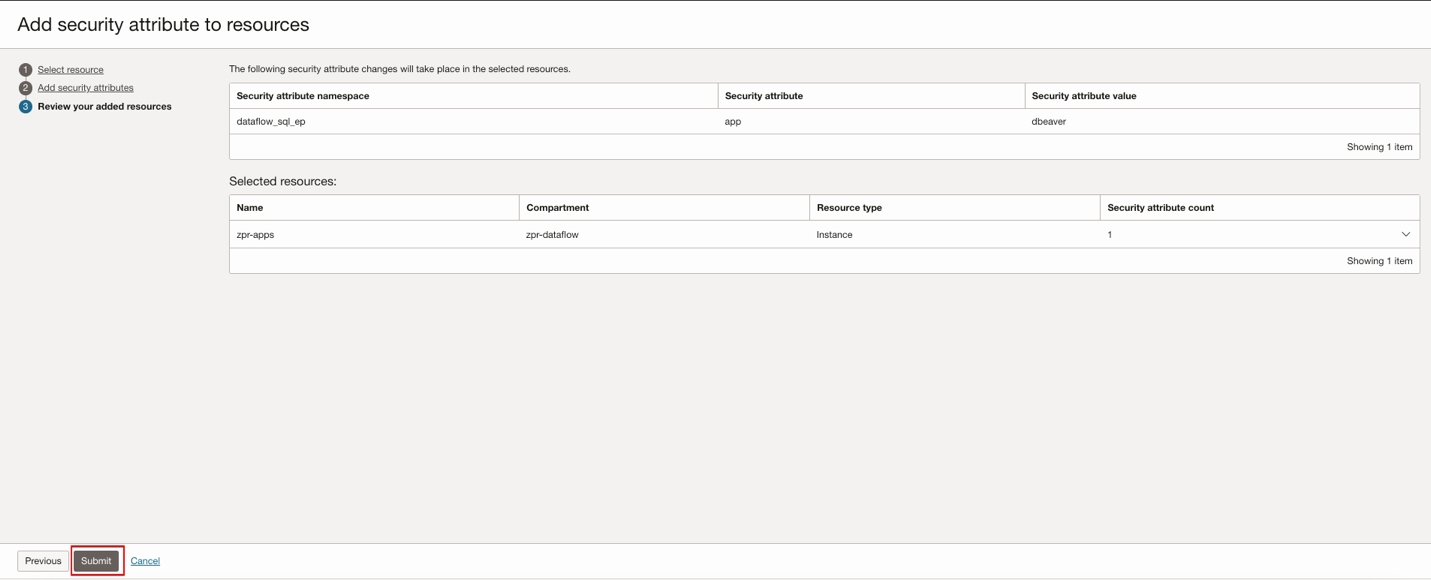
Task: Click the step 1 number icon
Action: click(x=25, y=70)
